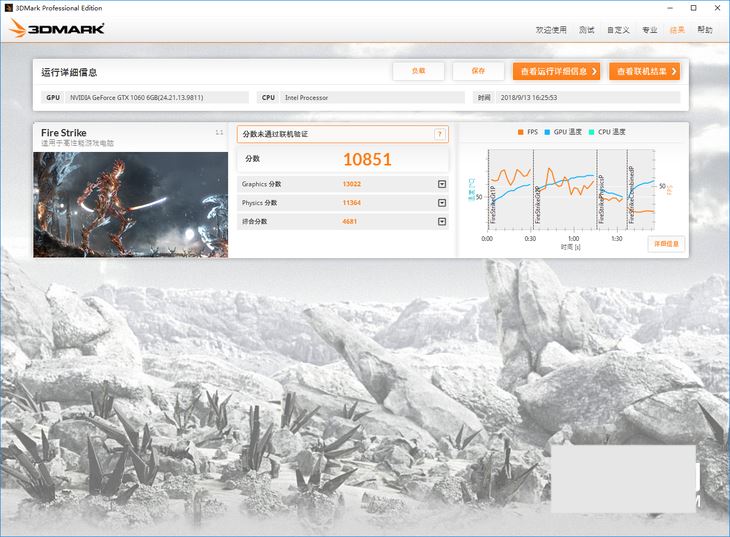
Task: Go to the 专业 tab
Action: coord(650,30)
